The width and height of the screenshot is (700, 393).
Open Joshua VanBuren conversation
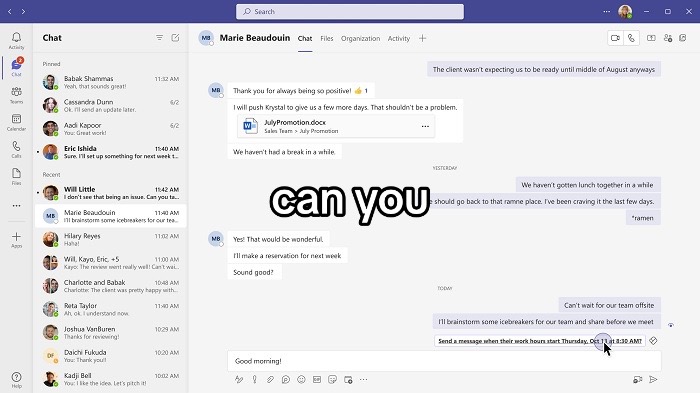[111, 332]
